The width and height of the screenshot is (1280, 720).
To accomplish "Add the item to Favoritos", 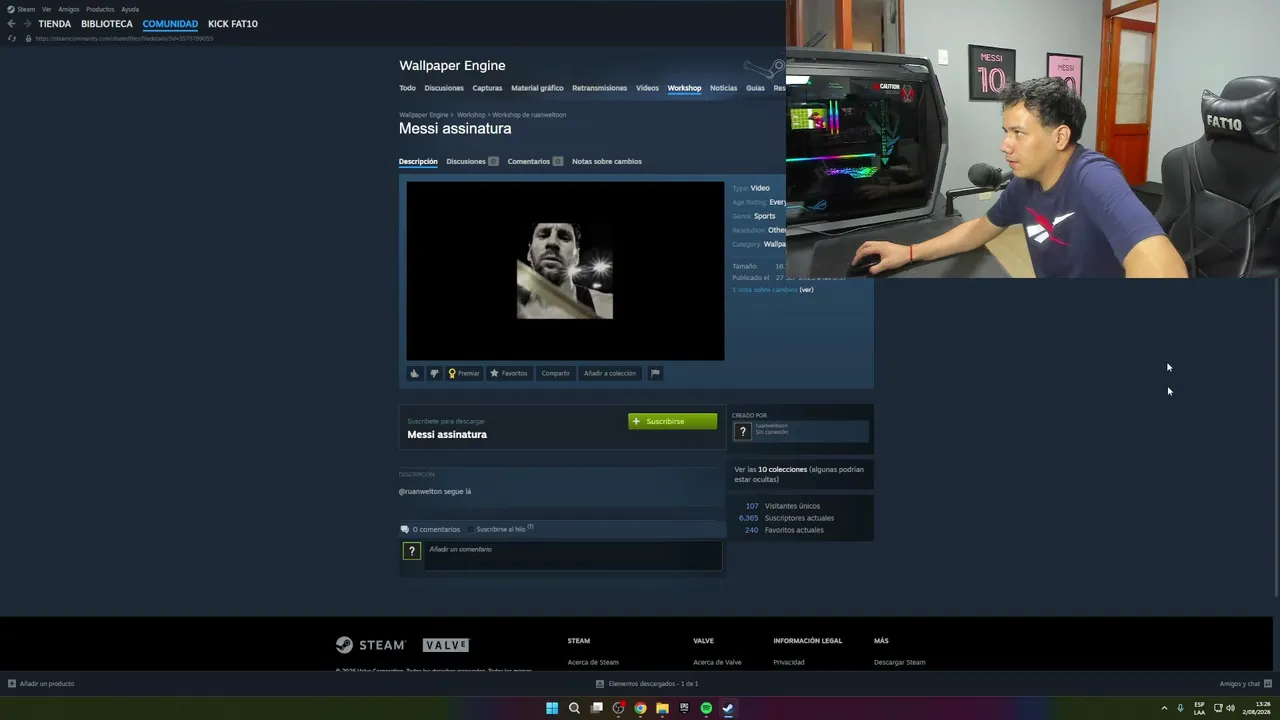I will pos(509,373).
